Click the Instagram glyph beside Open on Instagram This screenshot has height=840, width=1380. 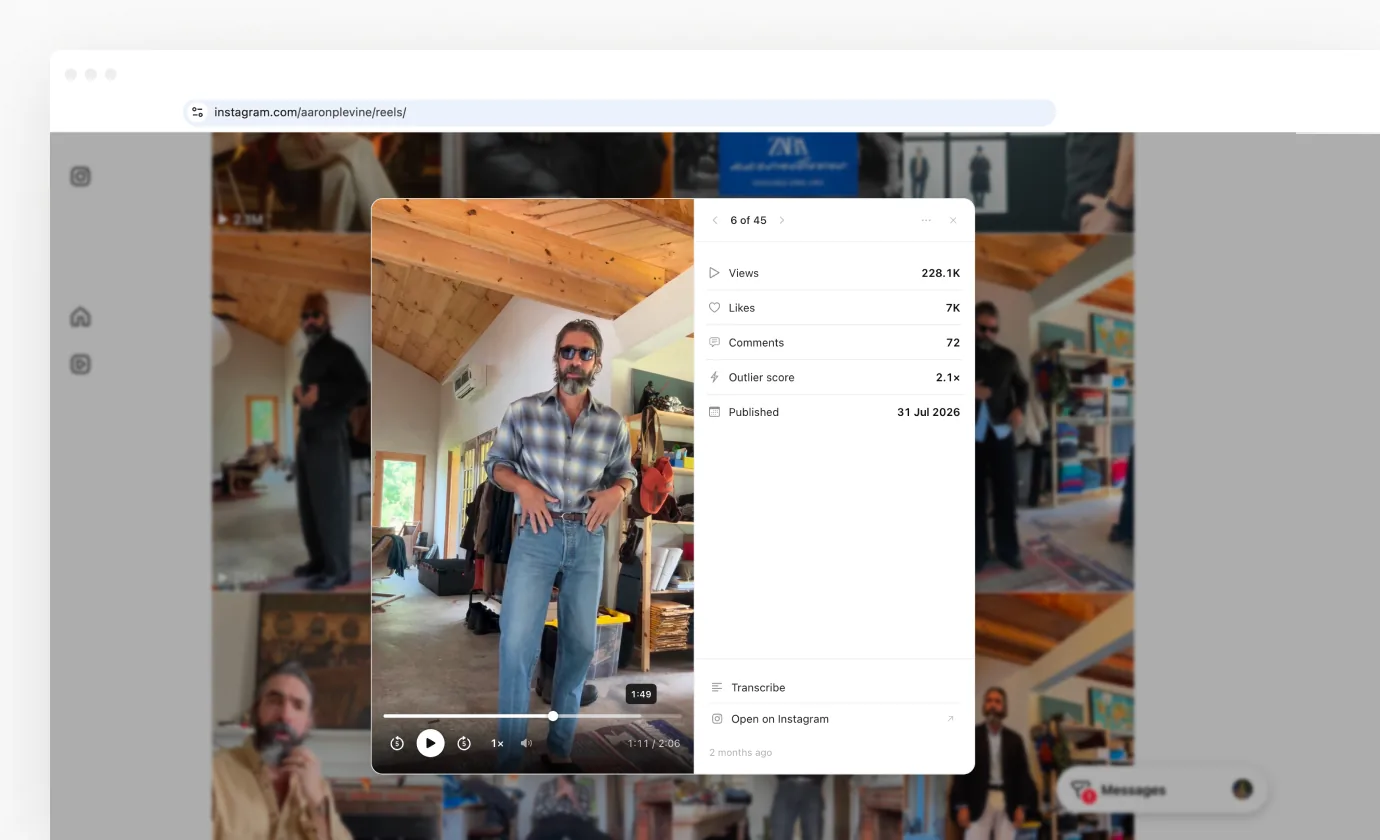point(717,719)
